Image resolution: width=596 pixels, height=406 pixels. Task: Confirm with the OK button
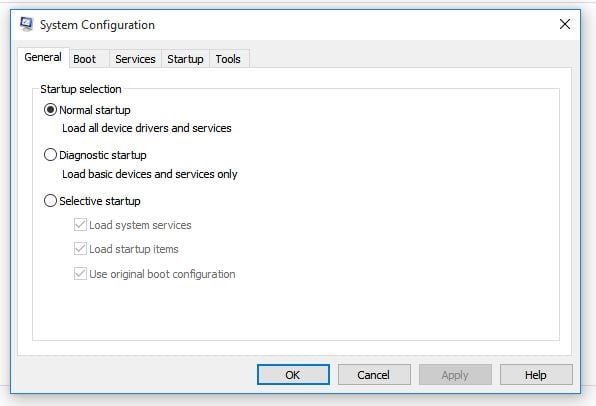[x=293, y=375]
